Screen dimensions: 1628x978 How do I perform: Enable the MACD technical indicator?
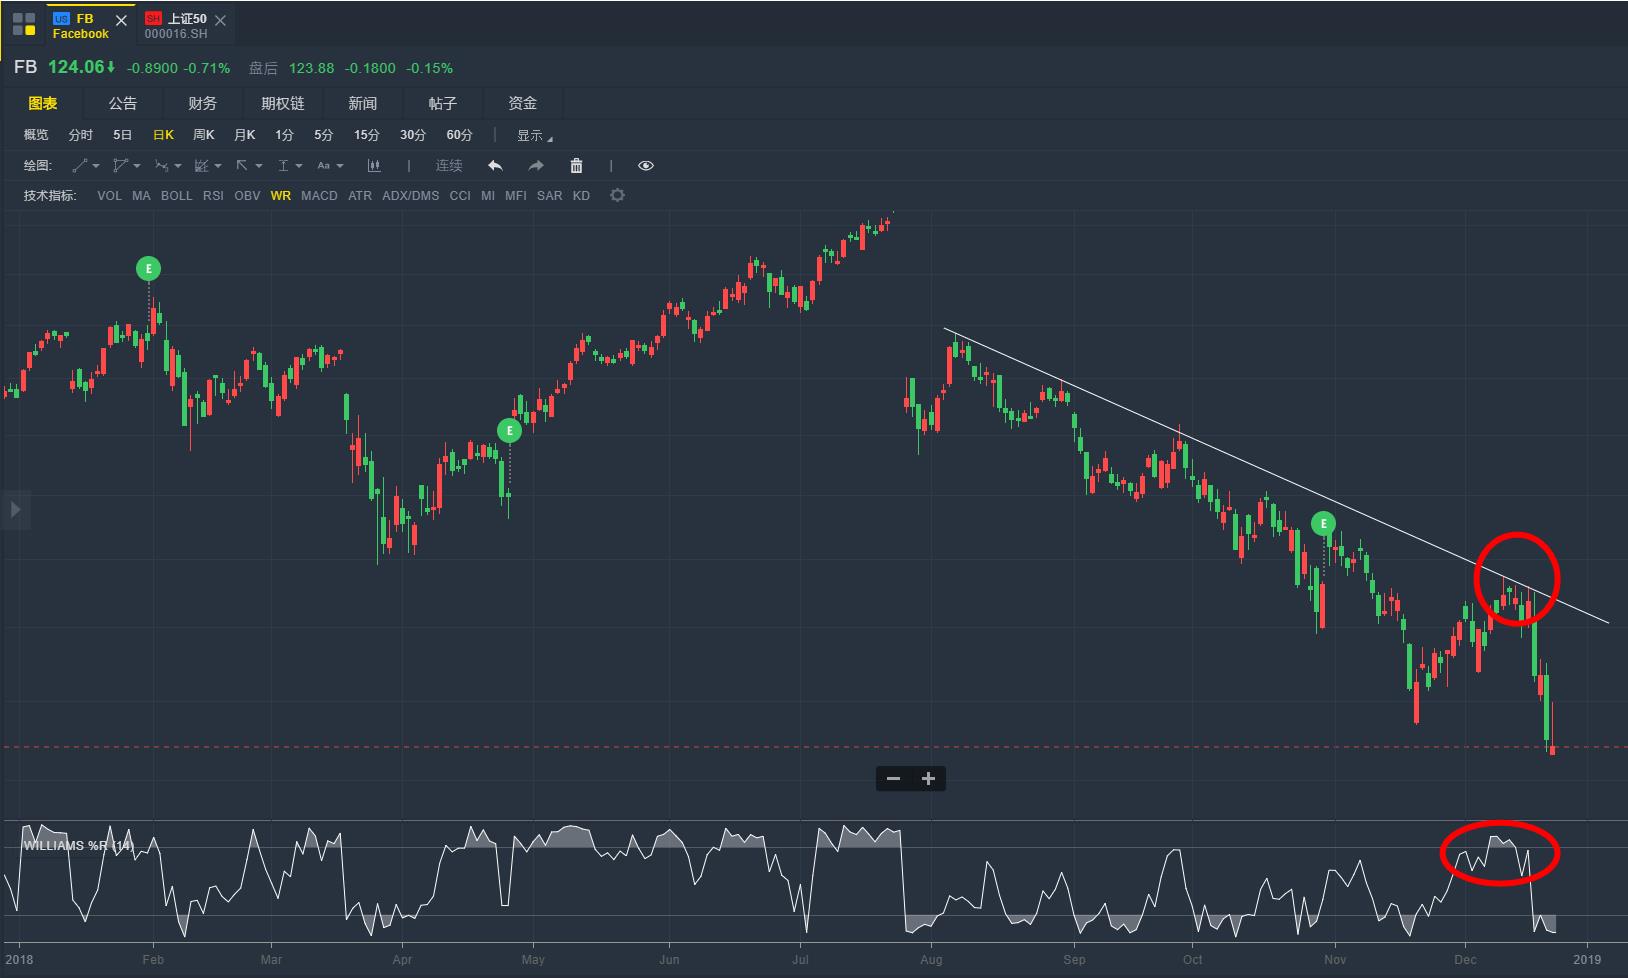click(x=319, y=196)
